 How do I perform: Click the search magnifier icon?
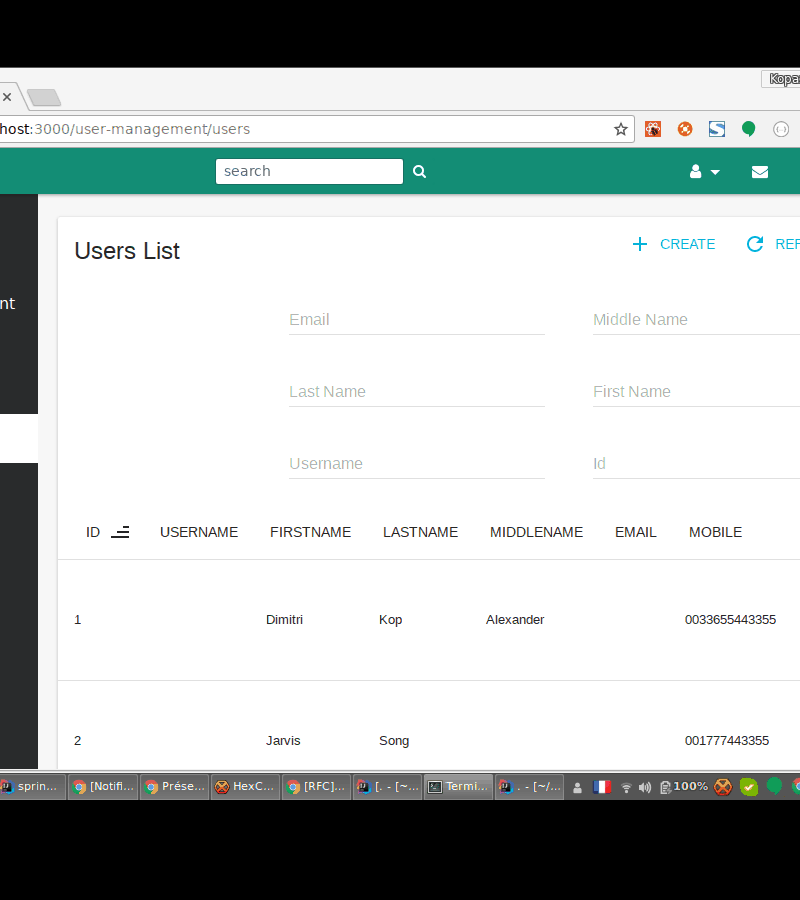pyautogui.click(x=419, y=171)
